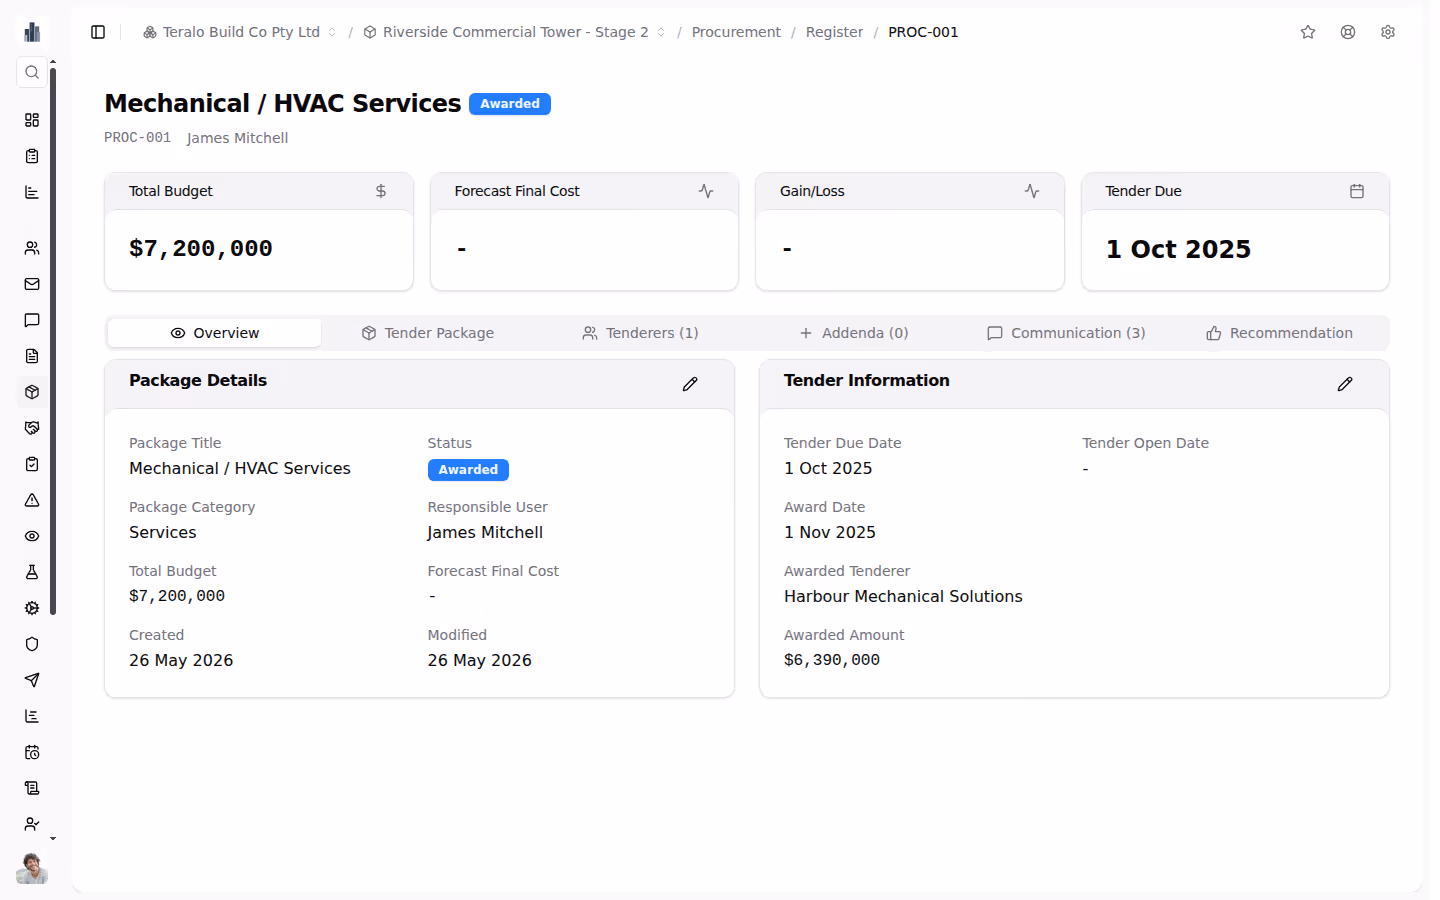Switch to the Recommendation tab
The image size is (1440, 900).
tap(1280, 333)
